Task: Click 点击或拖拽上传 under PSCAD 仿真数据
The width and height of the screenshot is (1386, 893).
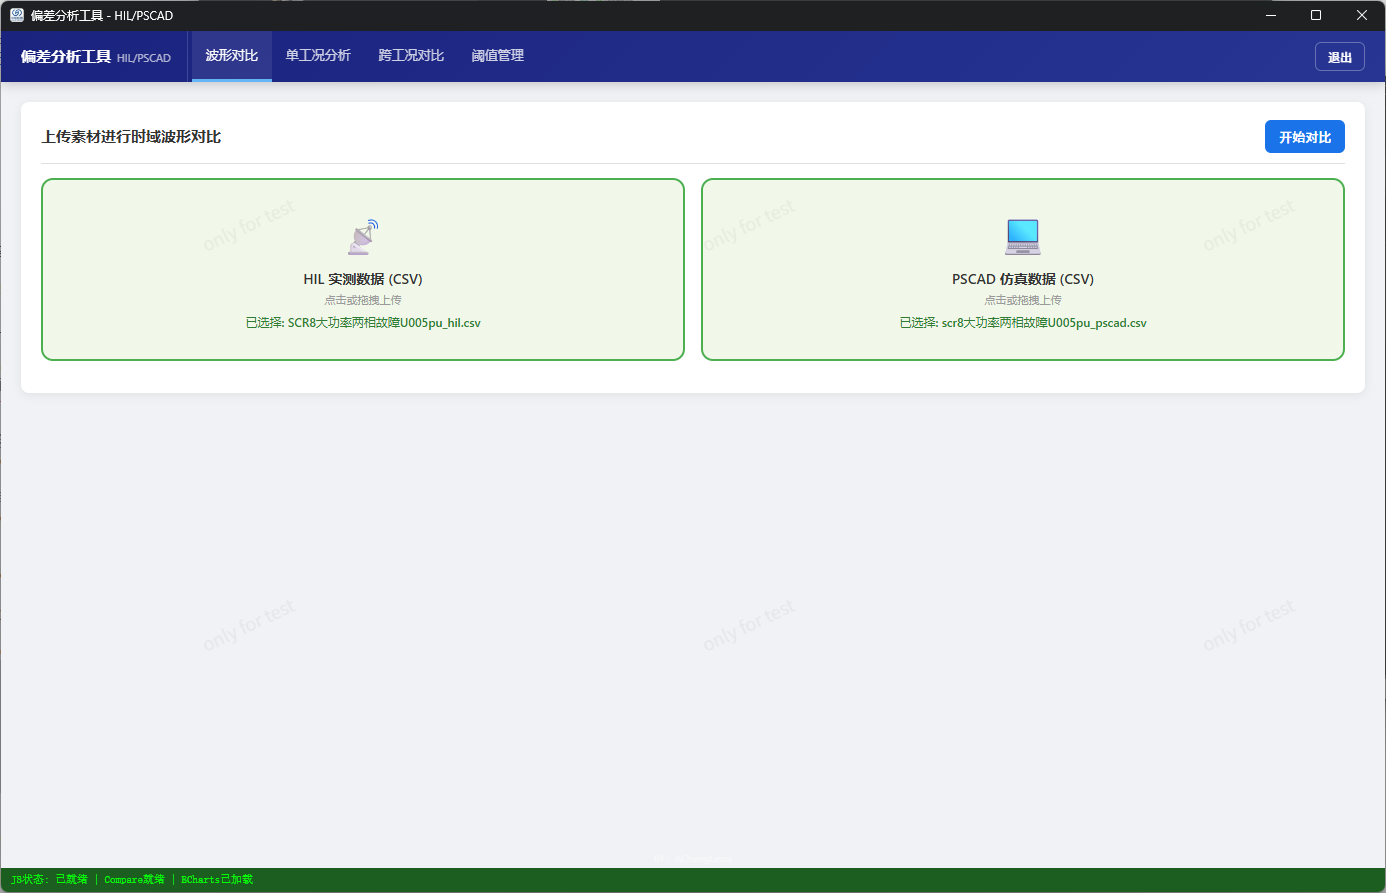Action: tap(1023, 300)
